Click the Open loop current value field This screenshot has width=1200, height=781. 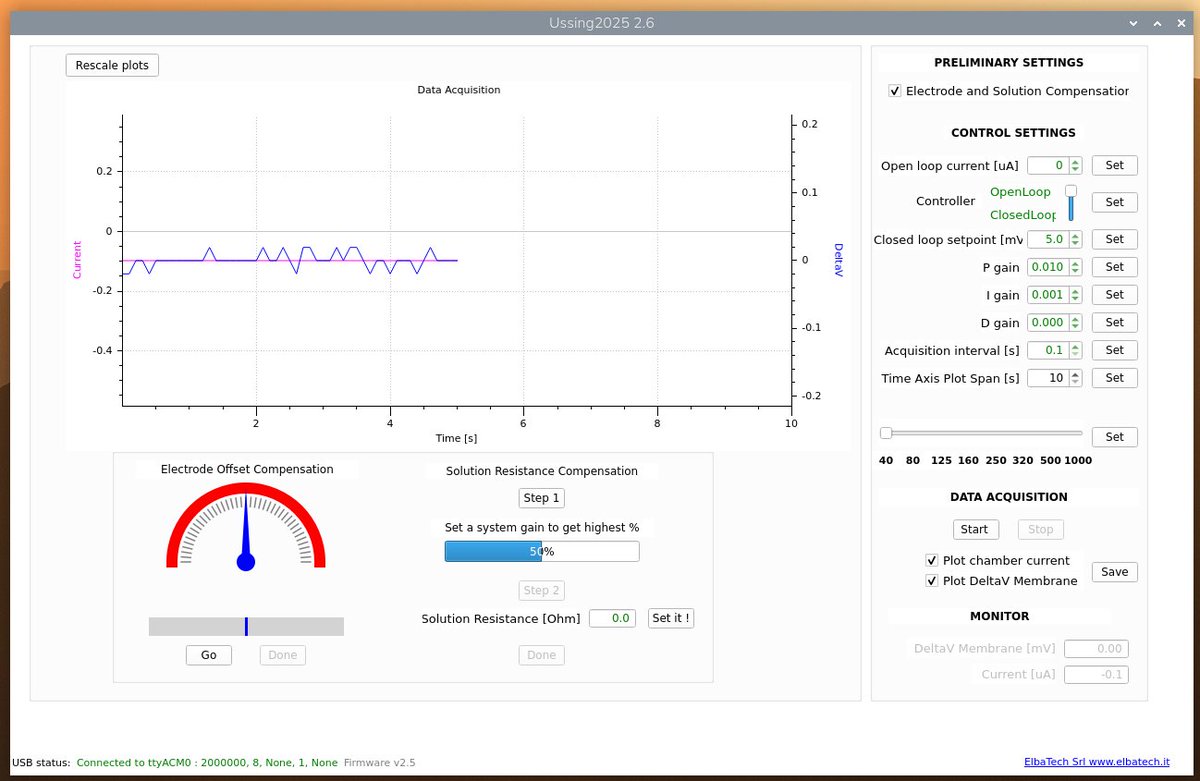pyautogui.click(x=1048, y=166)
